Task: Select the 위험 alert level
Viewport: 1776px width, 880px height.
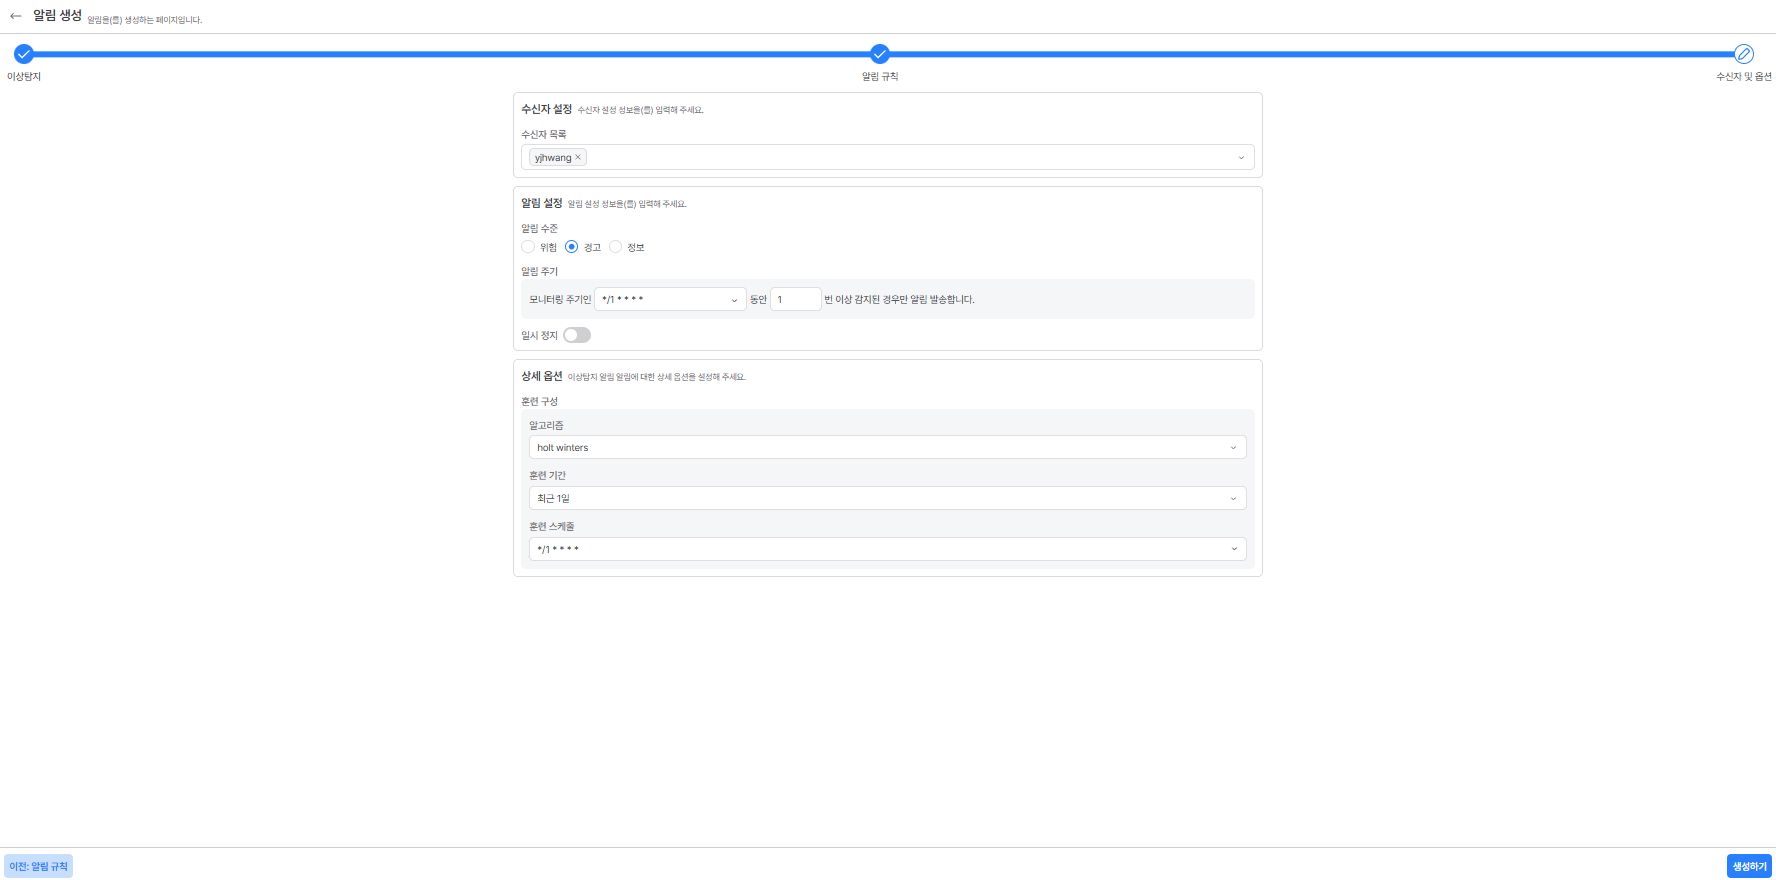Action: tap(528, 247)
